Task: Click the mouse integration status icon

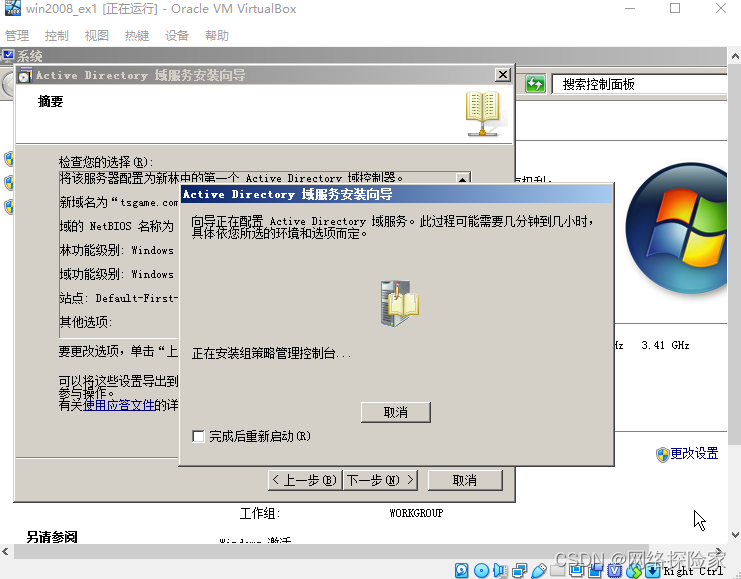Action: (634, 570)
